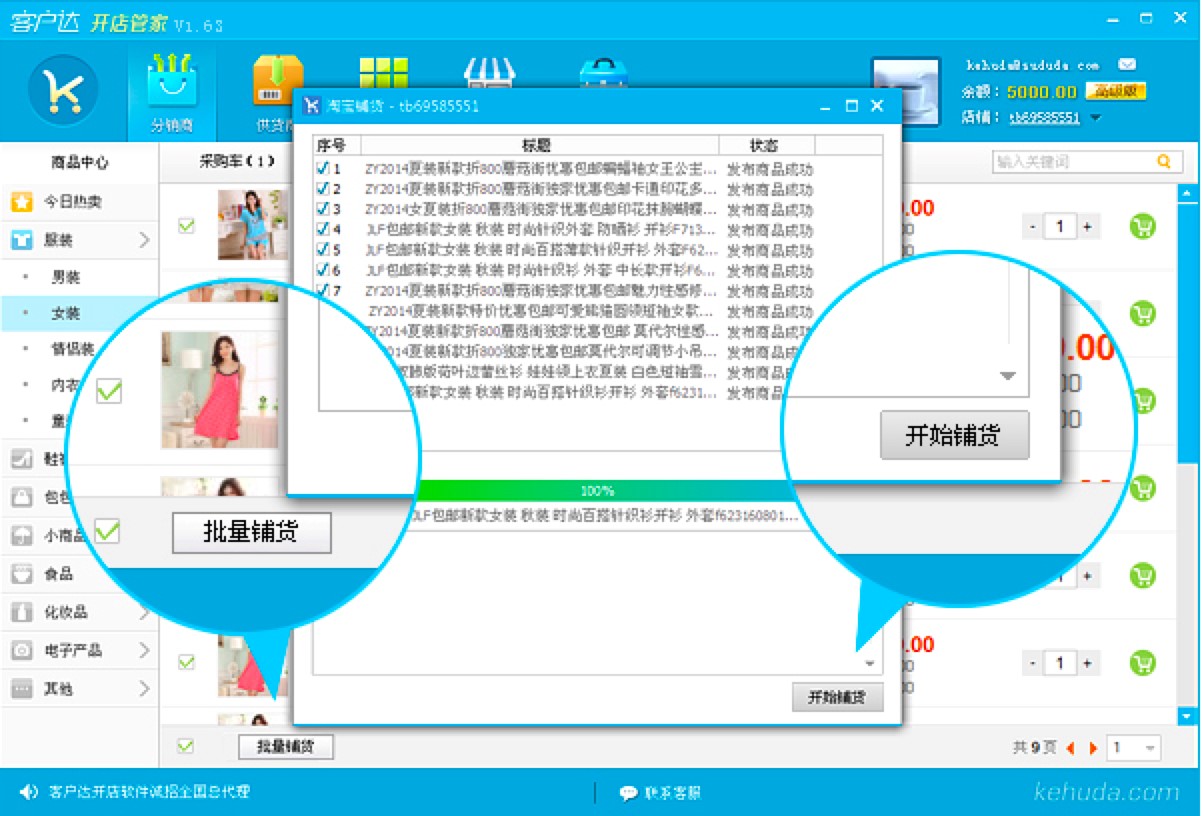This screenshot has width=1202, height=816.
Task: Click the shop awning toolbar icon
Action: pos(490,71)
